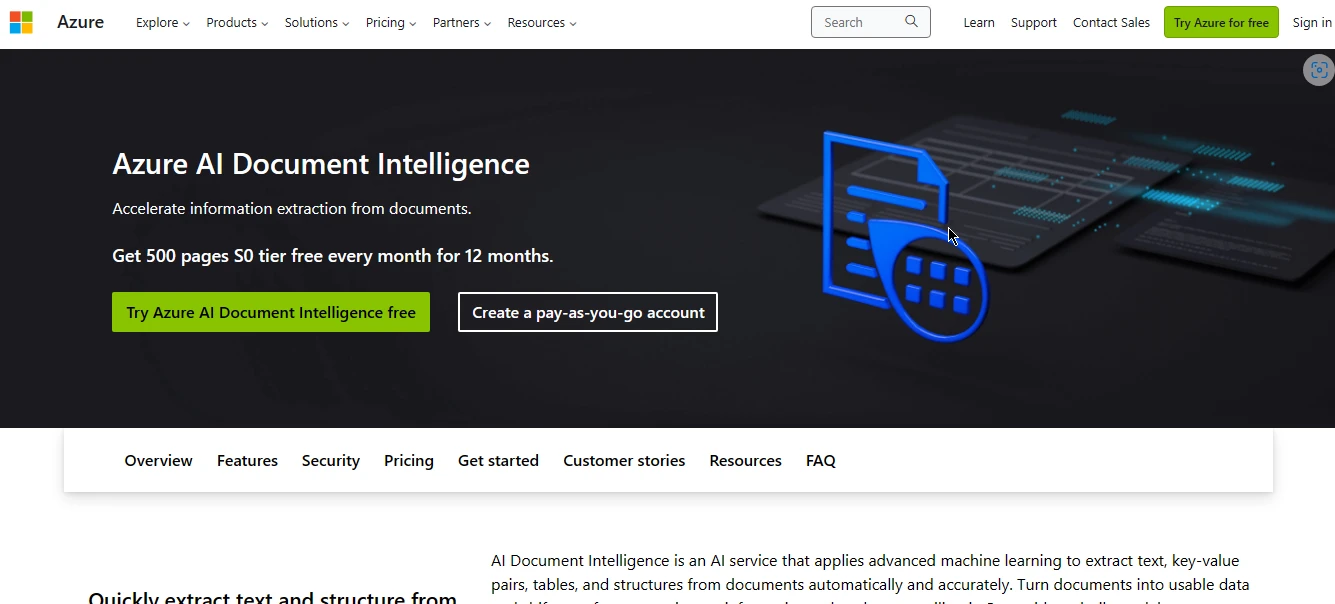Click into the Search field
This screenshot has height=604, width=1335.
tap(858, 22)
